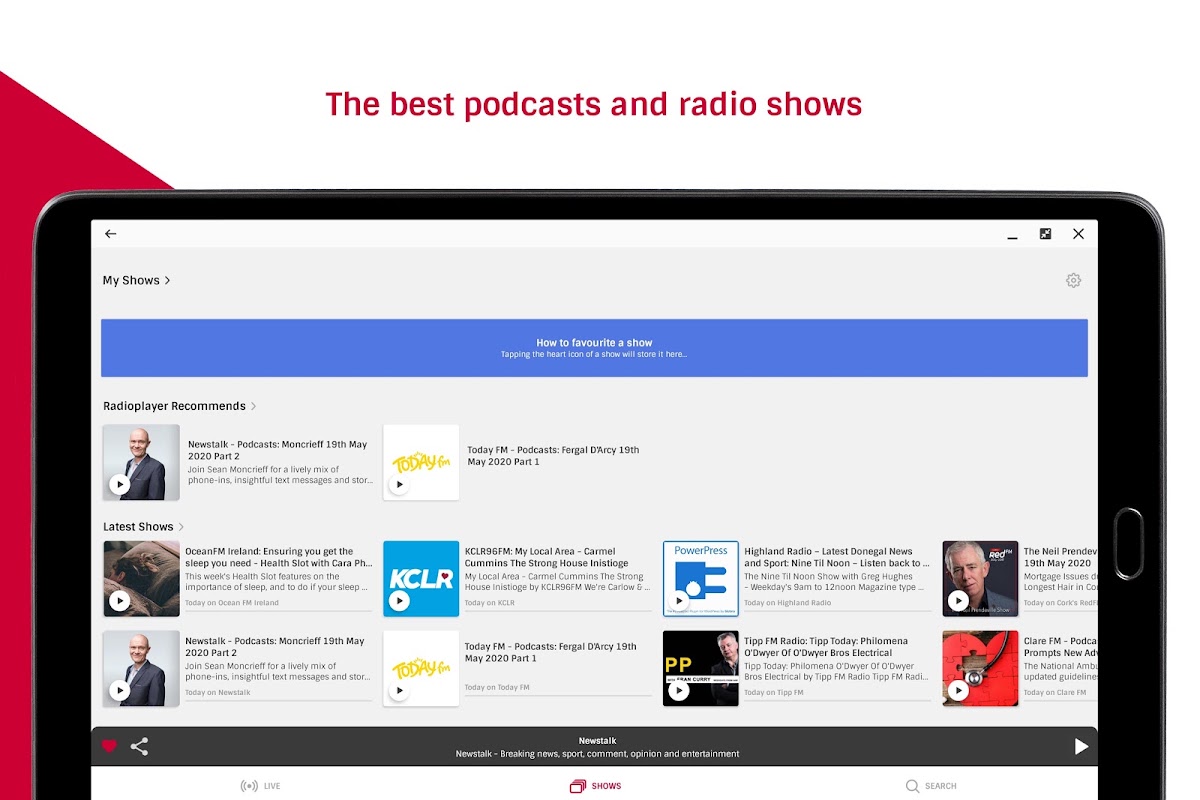Open the Today FM logo thumbnail in Latest Shows
The image size is (1200, 800).
421,669
